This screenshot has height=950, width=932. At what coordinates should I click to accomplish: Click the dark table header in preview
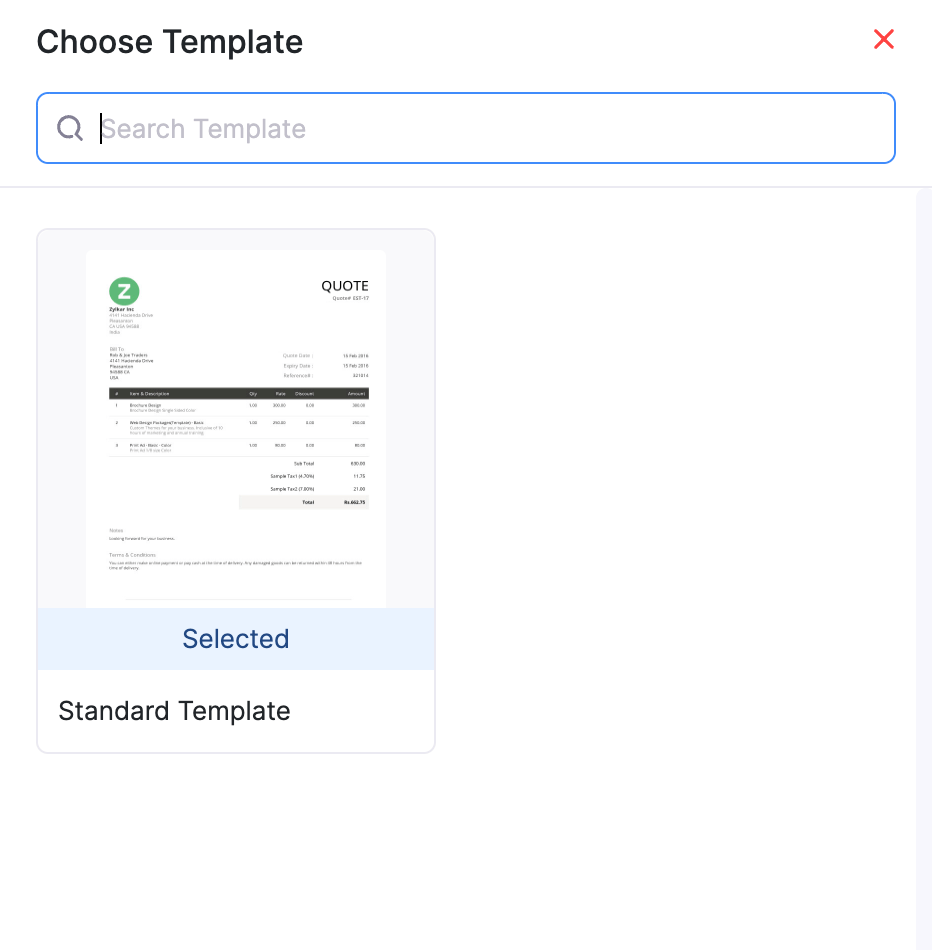pos(238,394)
